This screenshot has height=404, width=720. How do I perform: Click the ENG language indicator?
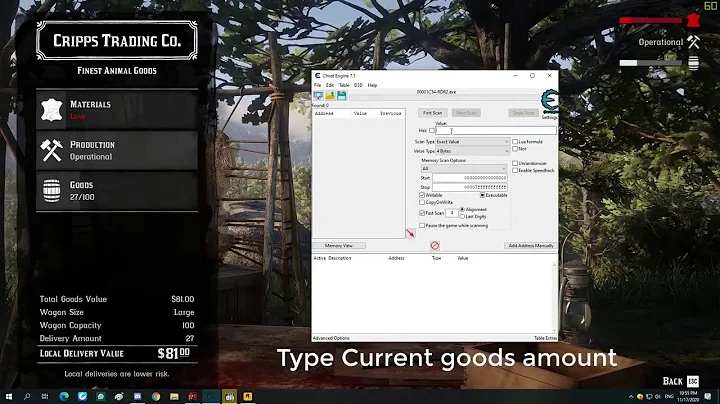[x=669, y=397]
